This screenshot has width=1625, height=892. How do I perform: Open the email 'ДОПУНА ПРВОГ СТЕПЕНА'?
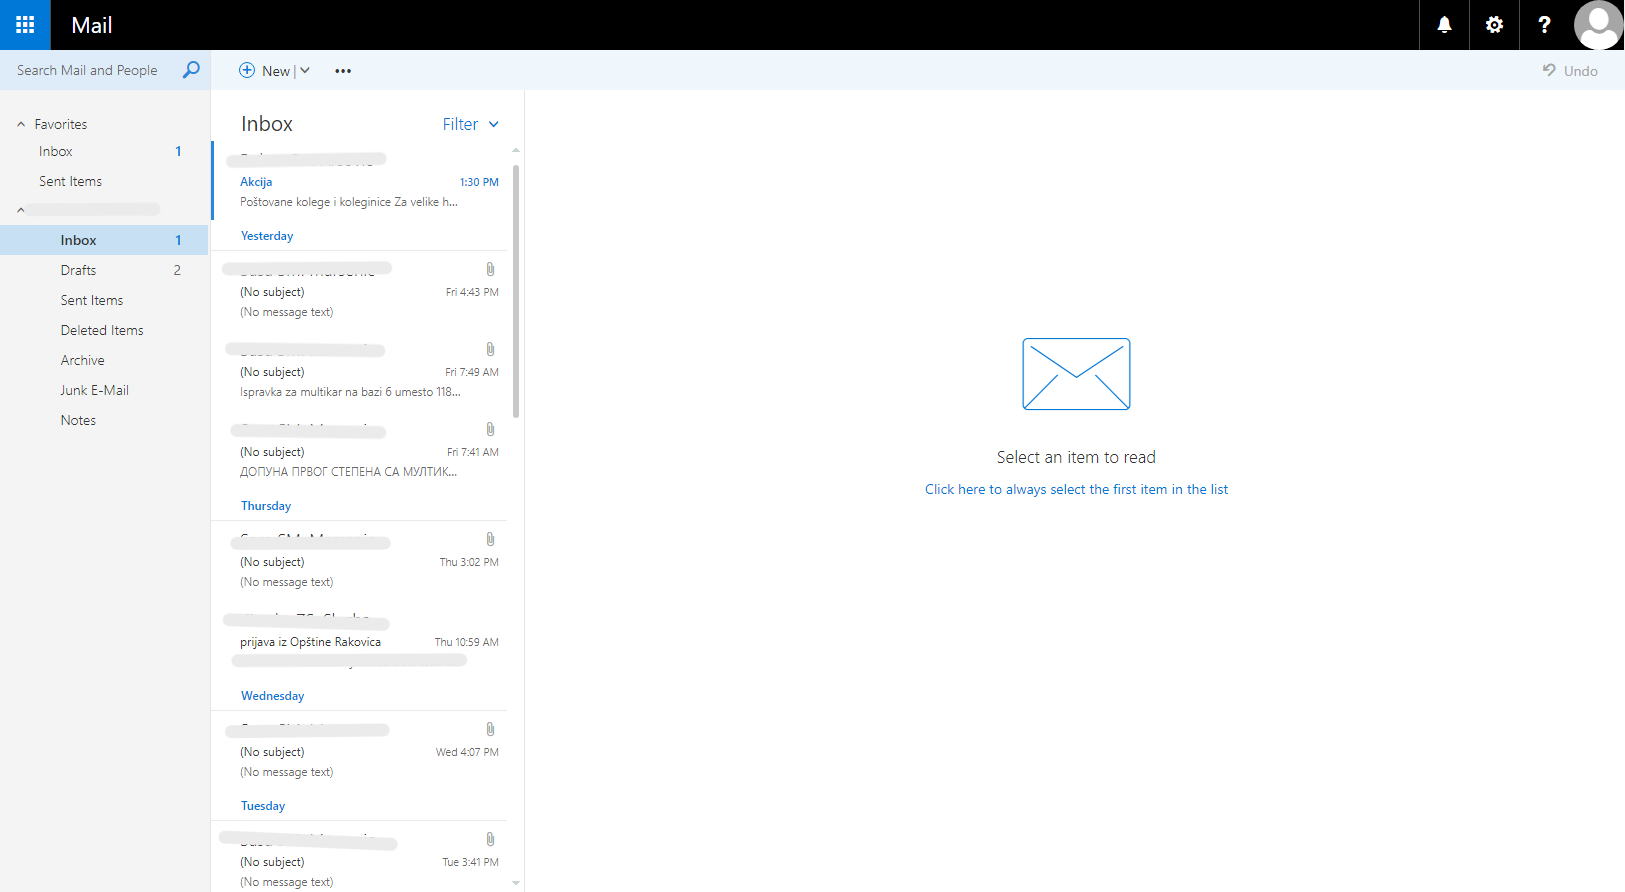click(x=360, y=451)
